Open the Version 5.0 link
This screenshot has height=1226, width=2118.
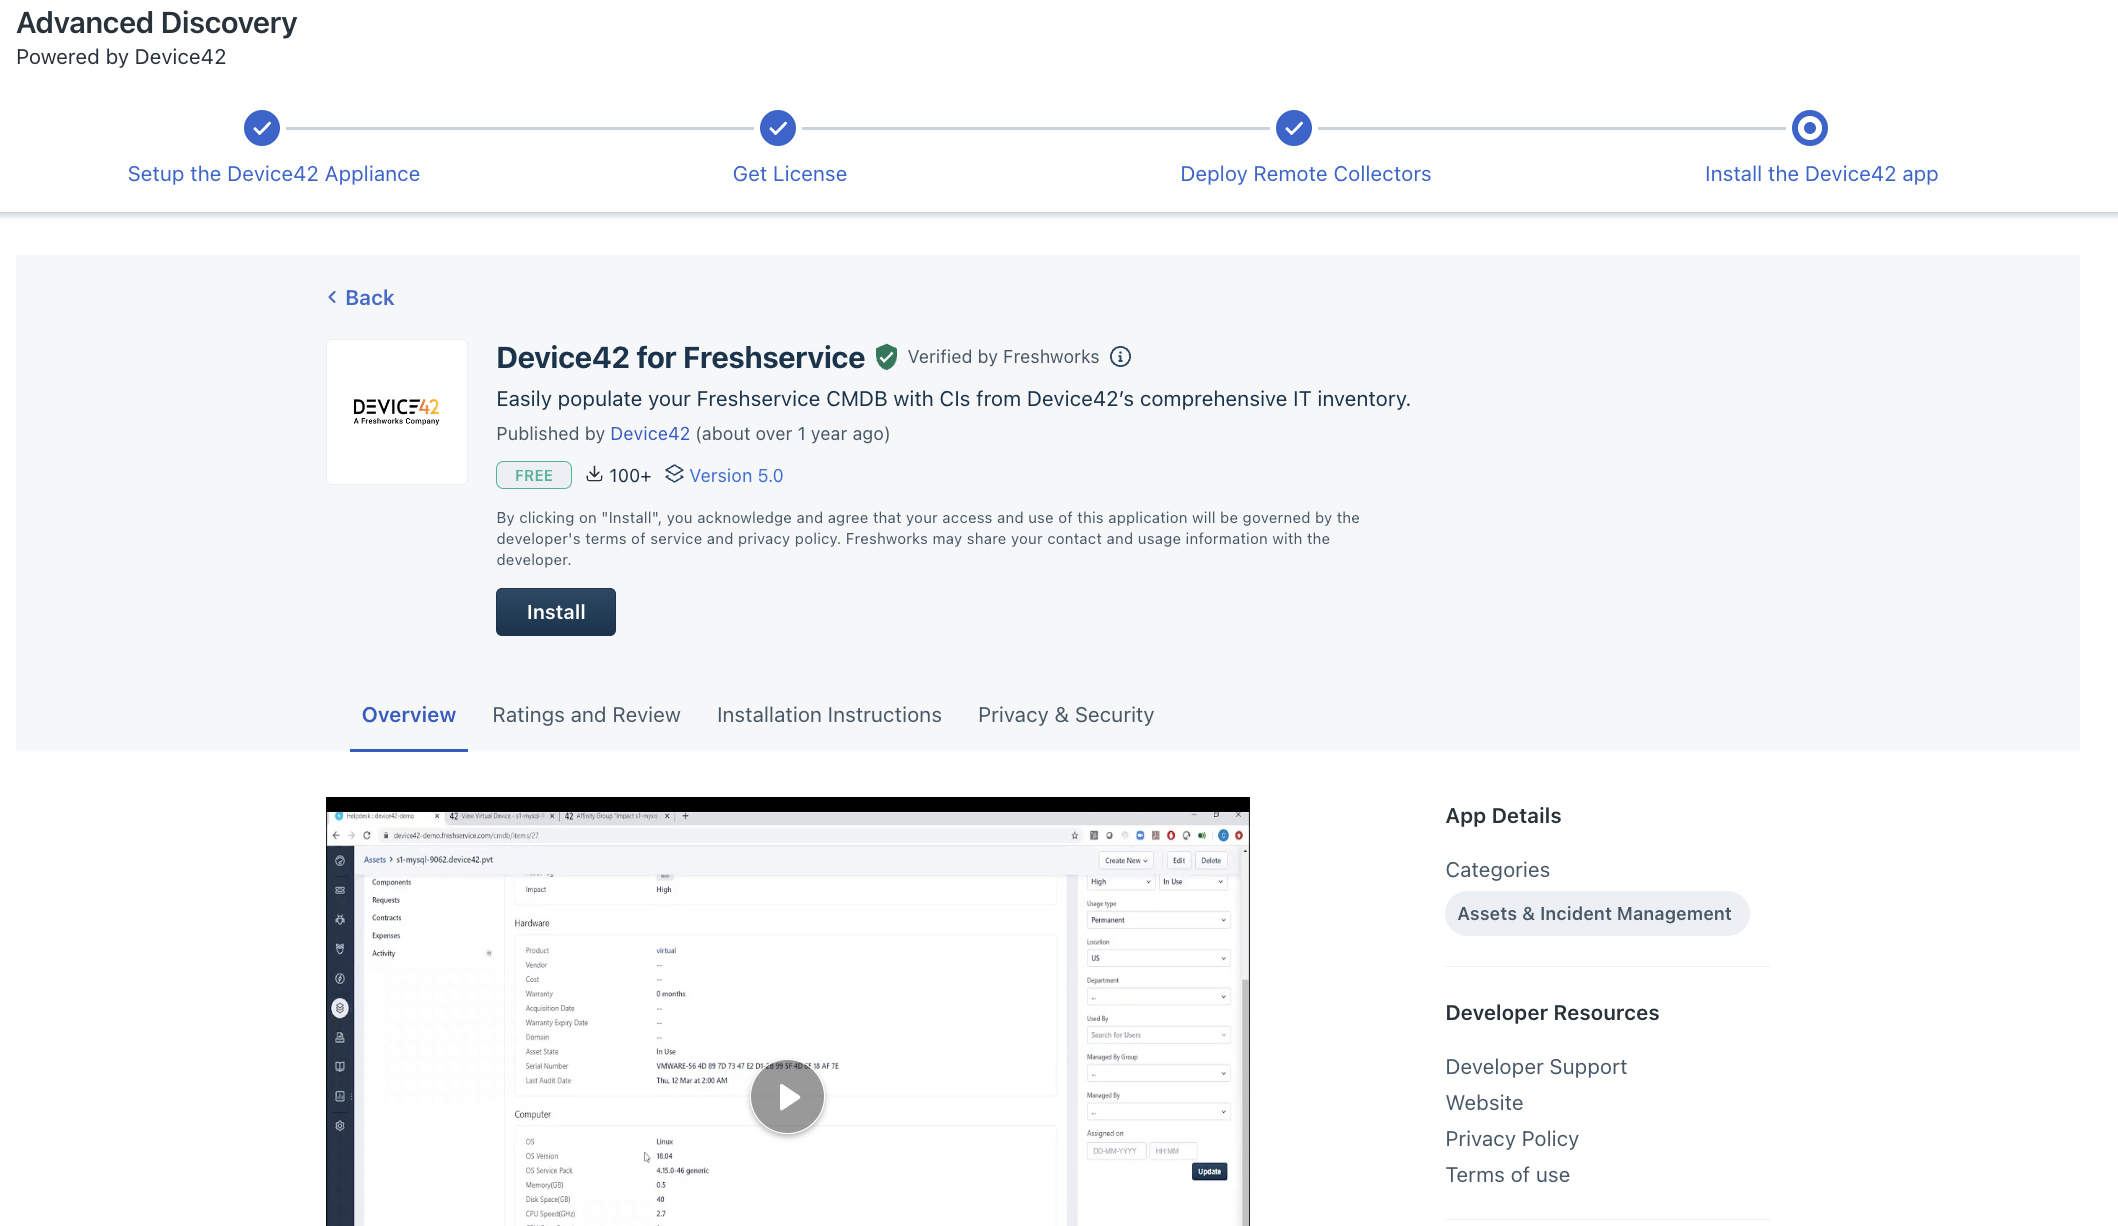tap(736, 476)
